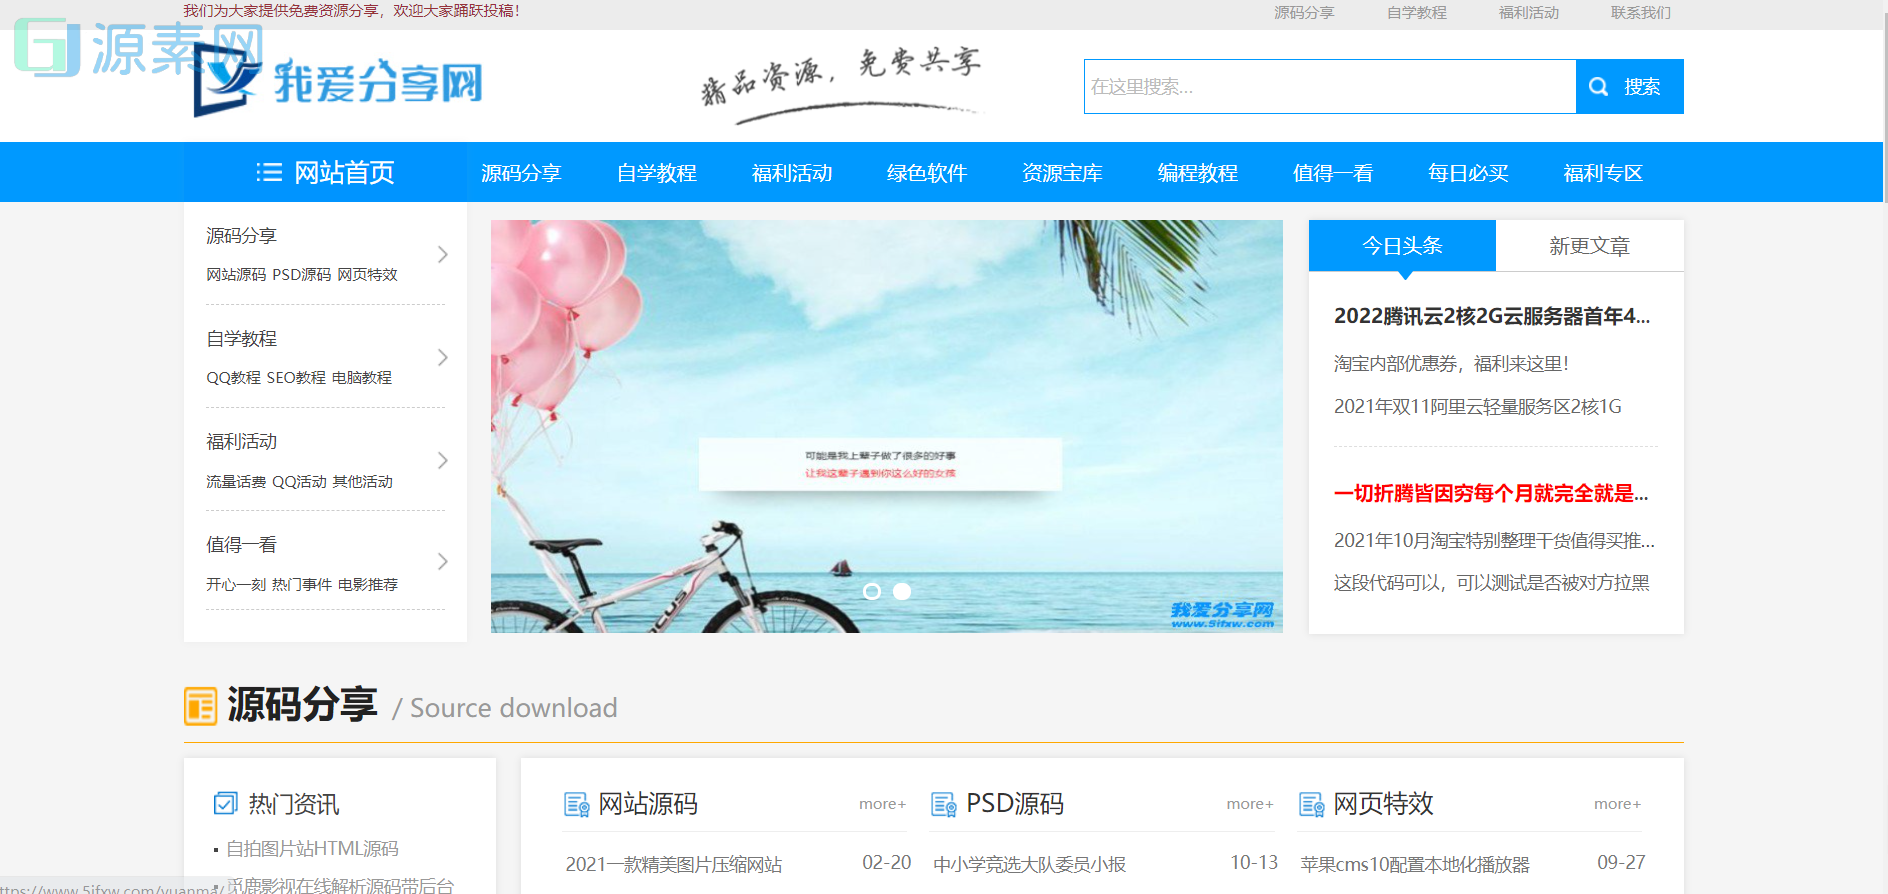Open sidebar 流量话费 link
Viewport: 1888px width, 894px height.
click(x=236, y=481)
